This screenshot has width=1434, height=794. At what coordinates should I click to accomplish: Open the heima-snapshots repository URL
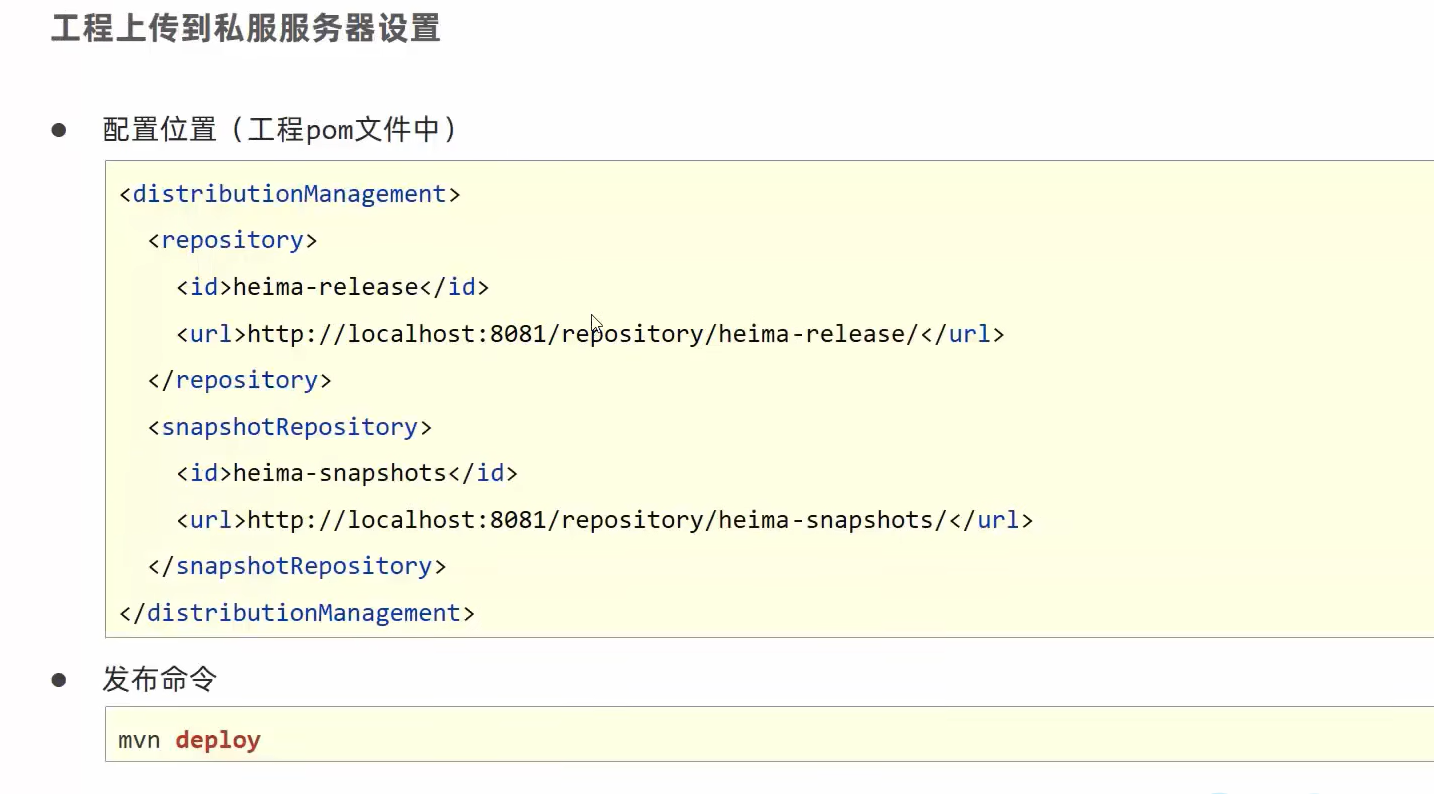tap(596, 520)
